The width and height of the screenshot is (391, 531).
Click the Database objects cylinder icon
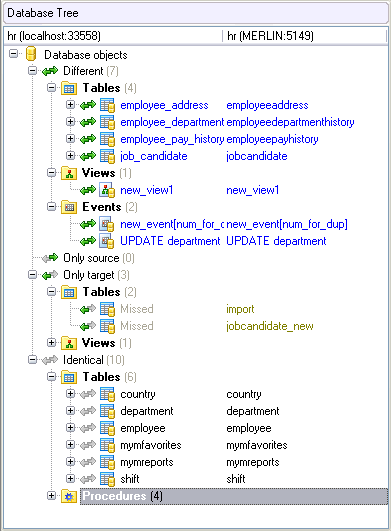pos(31,54)
